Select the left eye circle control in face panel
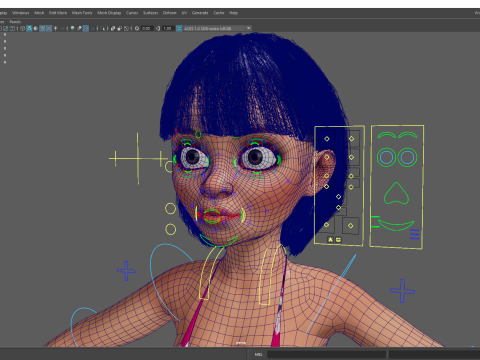 click(386, 157)
